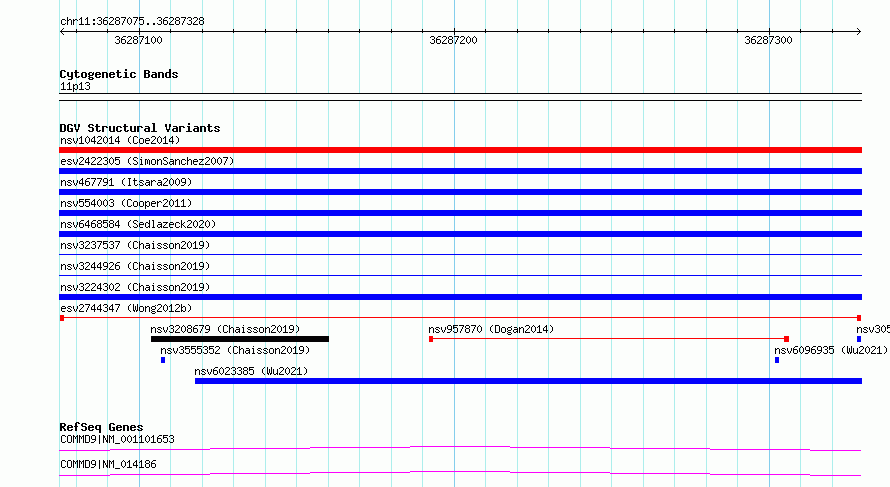This screenshot has width=890, height=487.
Task: Select the 11p13 band label
Action: tap(75, 86)
